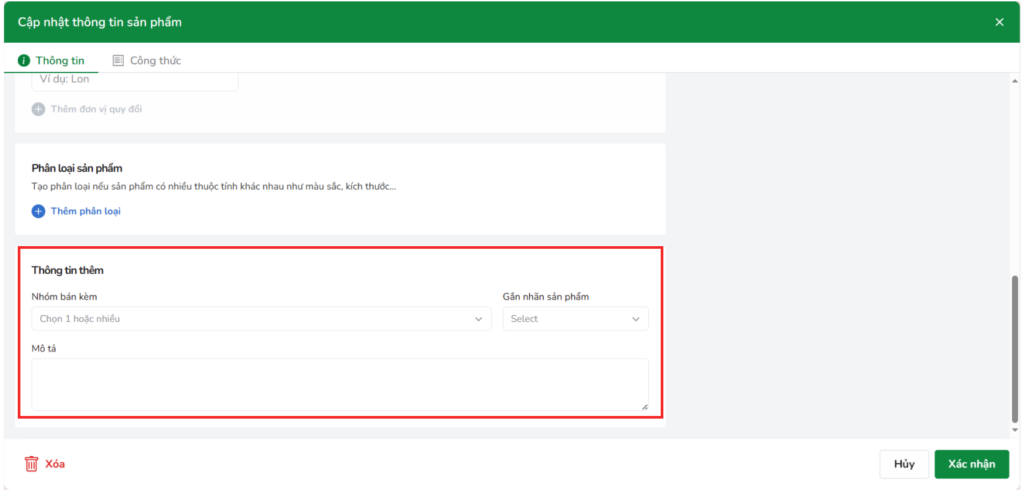Switch to the Thông tin tab

point(52,61)
